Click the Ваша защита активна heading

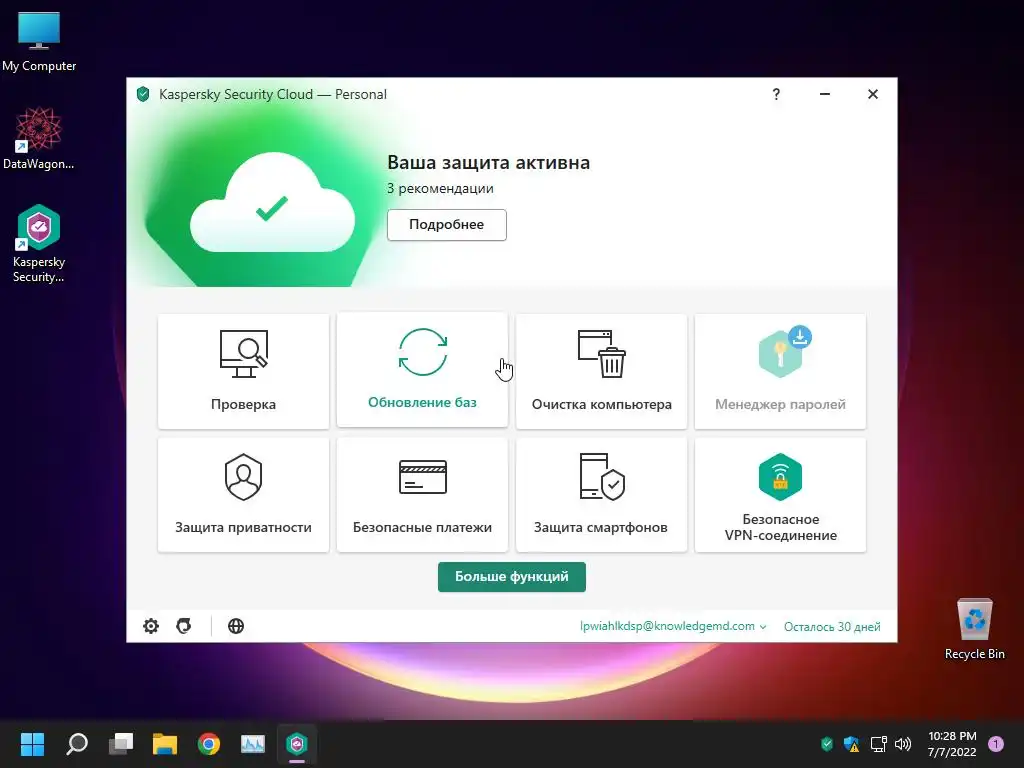[x=488, y=162]
